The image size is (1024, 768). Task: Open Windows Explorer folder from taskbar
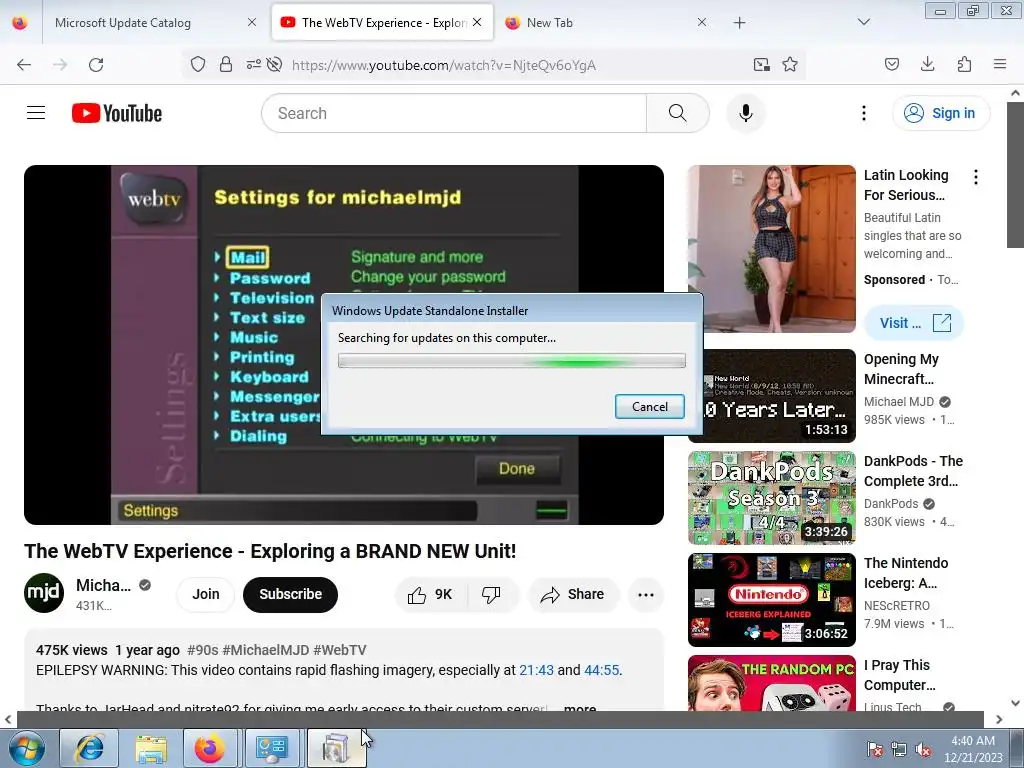[151, 748]
